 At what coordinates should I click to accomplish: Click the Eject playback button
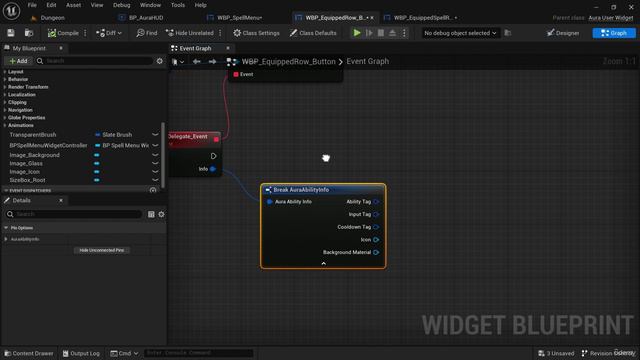click(x=392, y=33)
